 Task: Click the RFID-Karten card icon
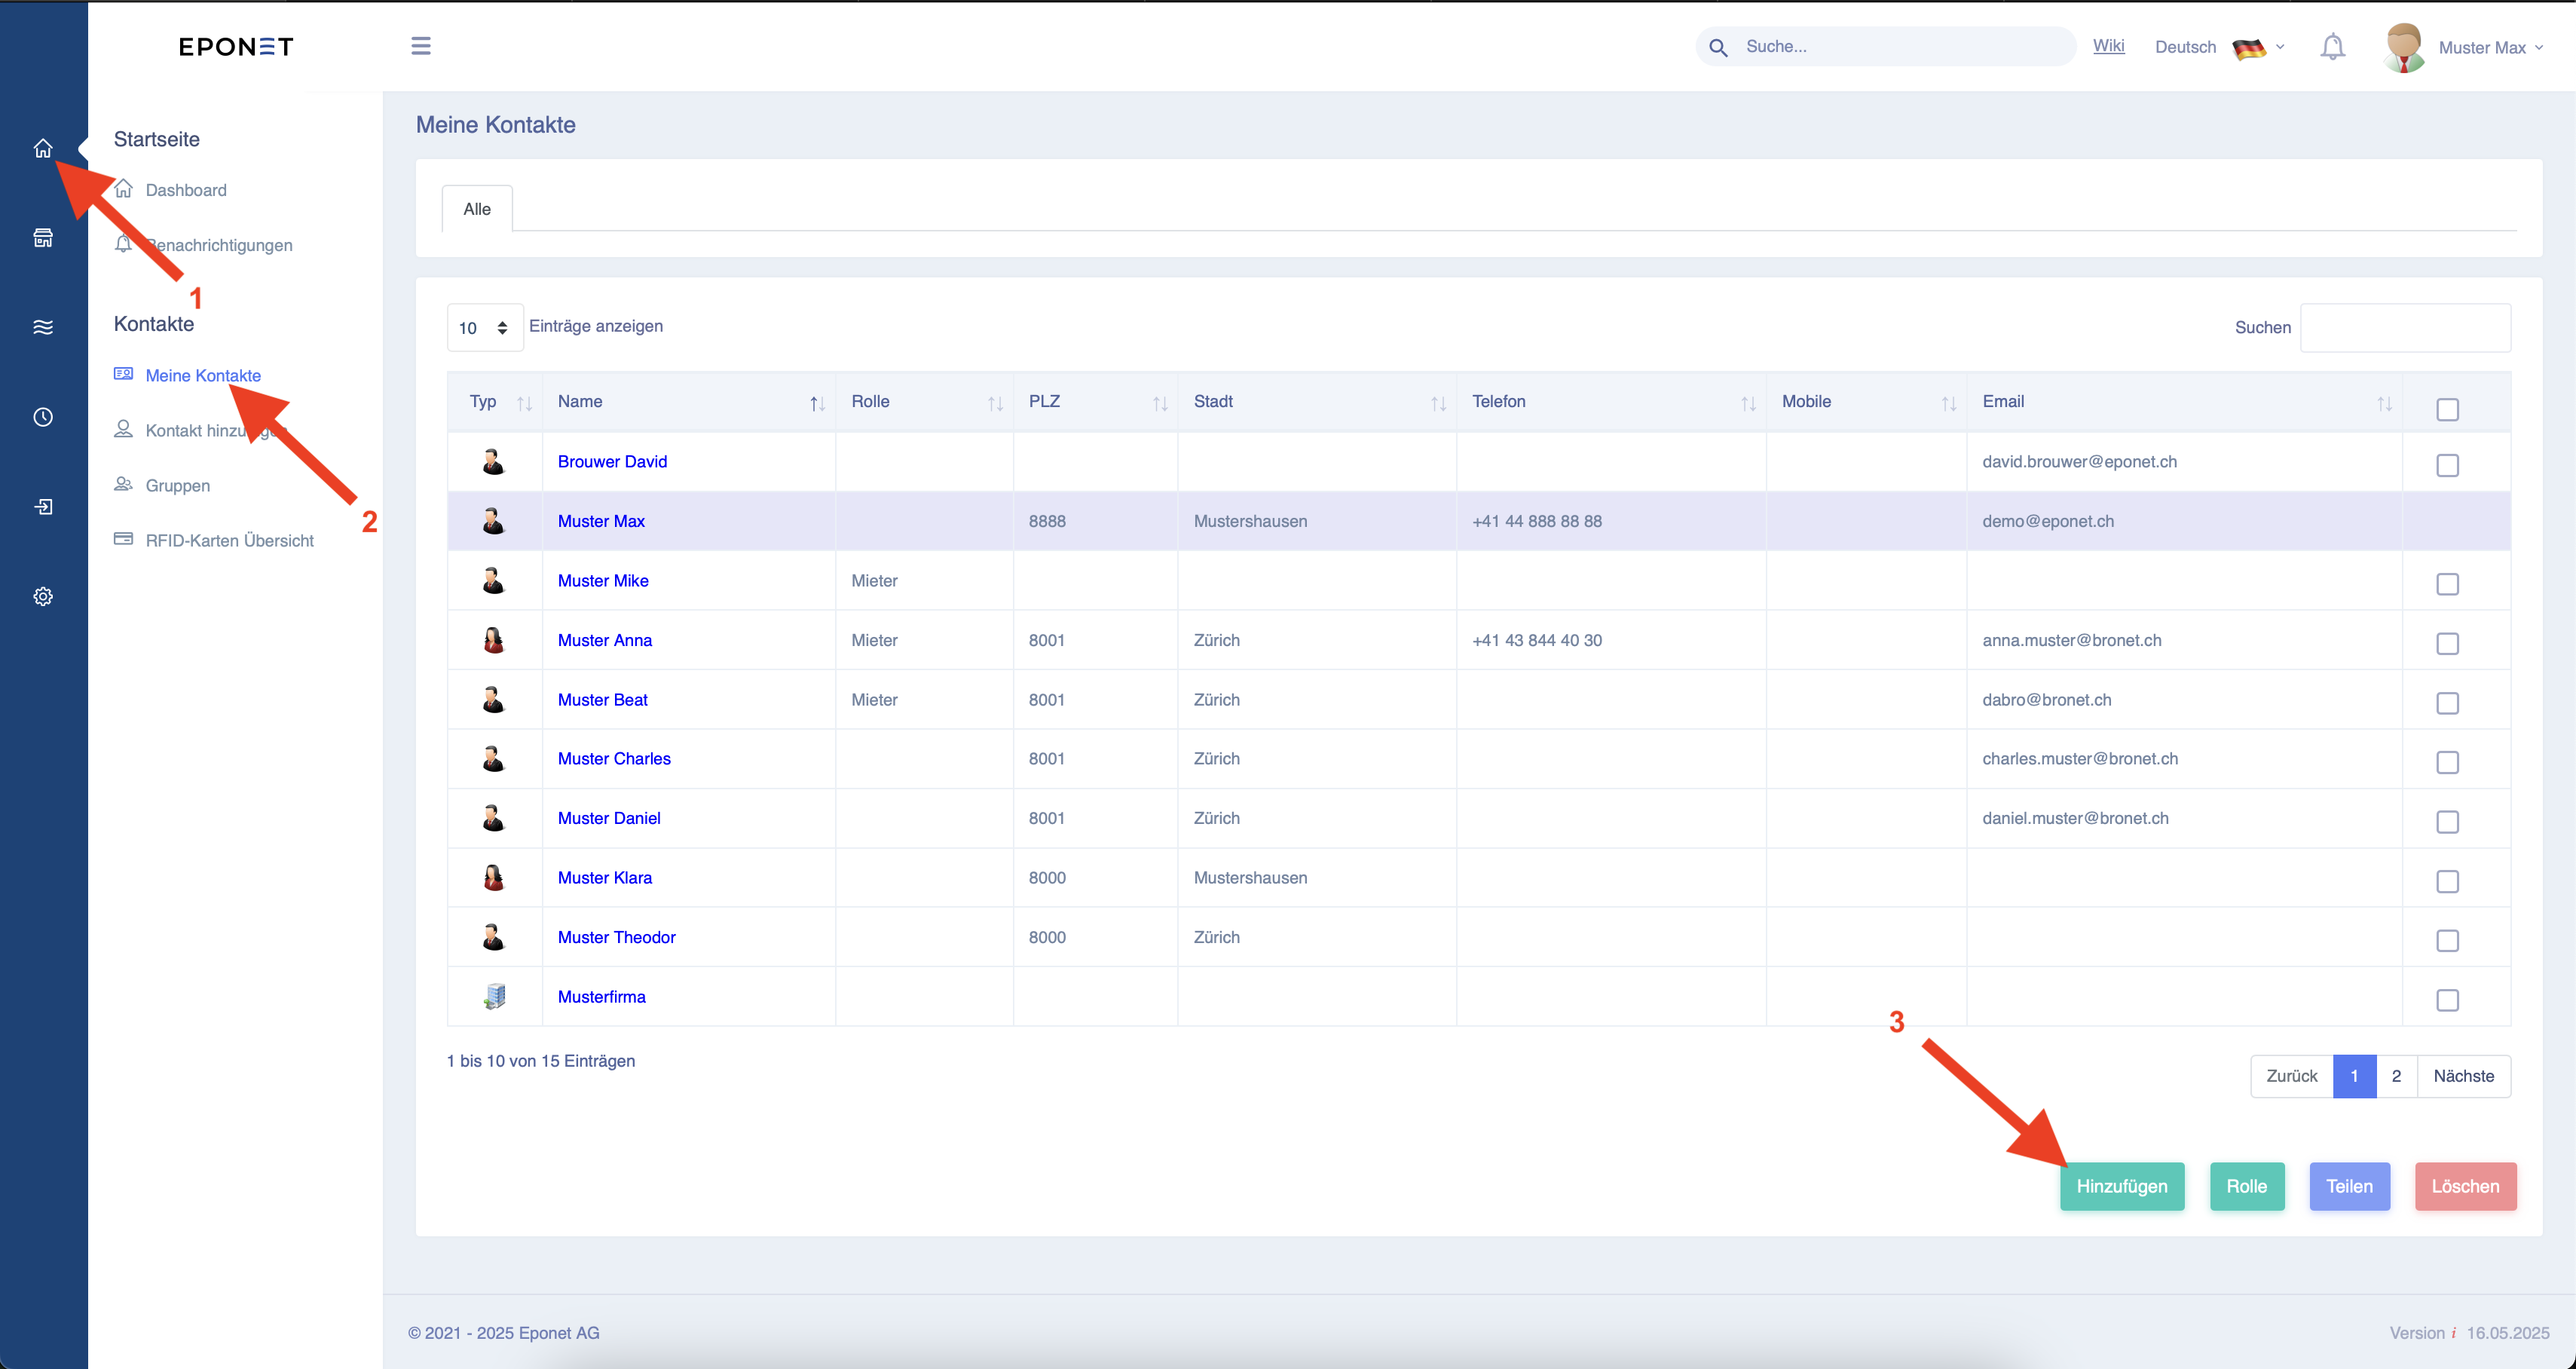coord(123,539)
